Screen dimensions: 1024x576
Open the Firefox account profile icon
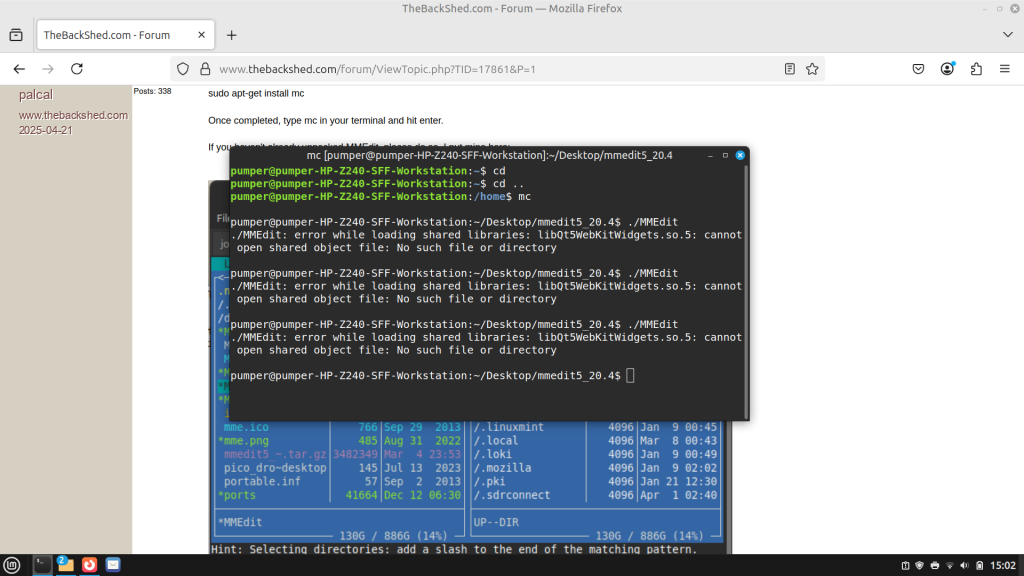(x=947, y=69)
